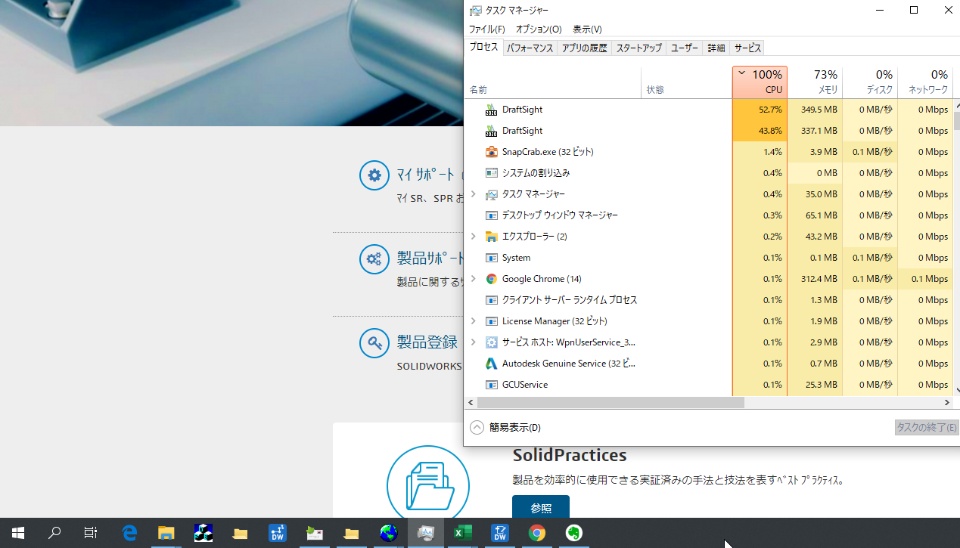Switch to the 詳細 tab
Viewport: 960px width, 548px height.
pos(716,48)
